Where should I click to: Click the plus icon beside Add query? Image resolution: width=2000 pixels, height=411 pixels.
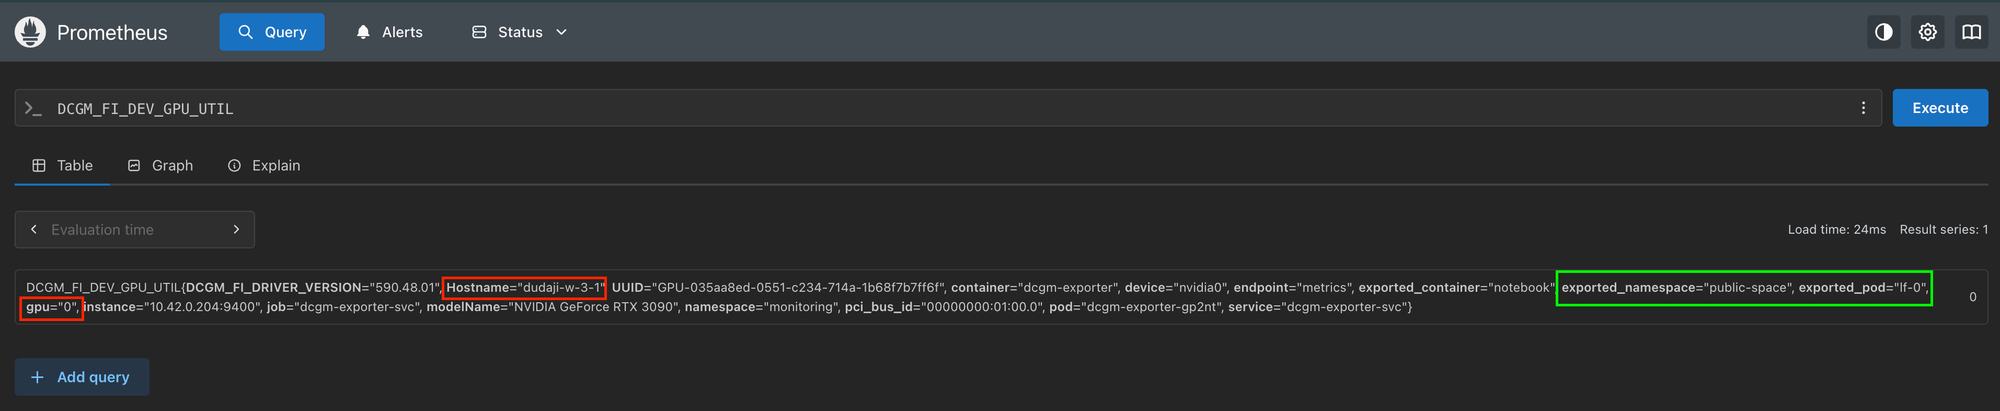click(37, 377)
